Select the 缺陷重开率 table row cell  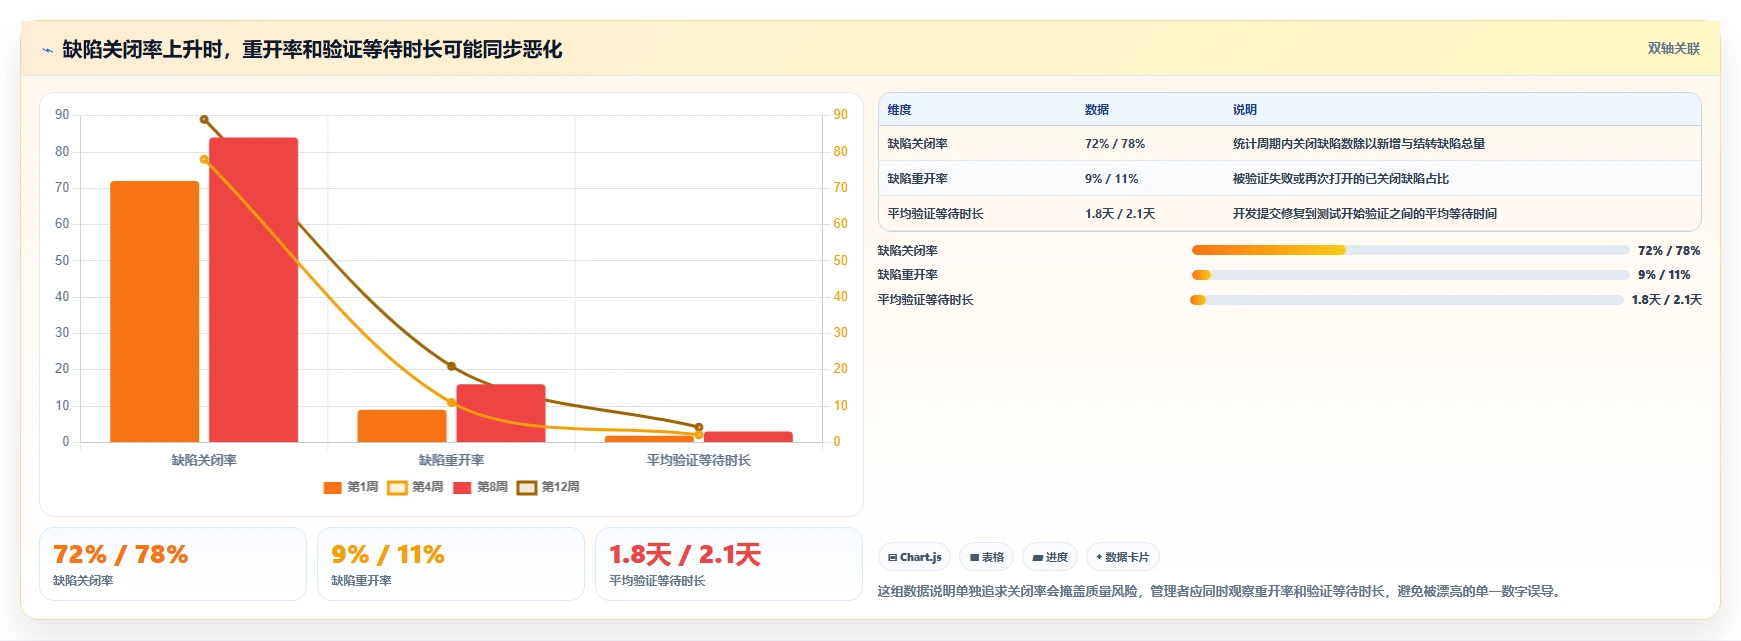click(x=918, y=179)
